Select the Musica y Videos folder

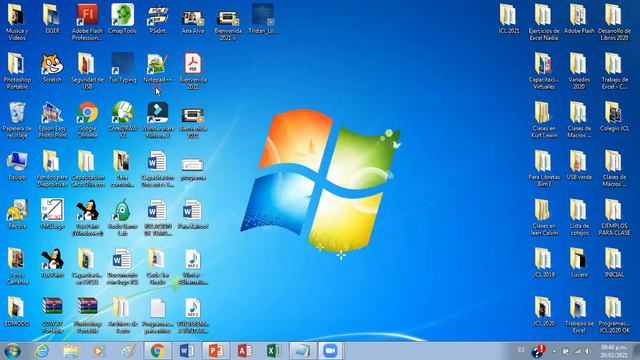(17, 22)
